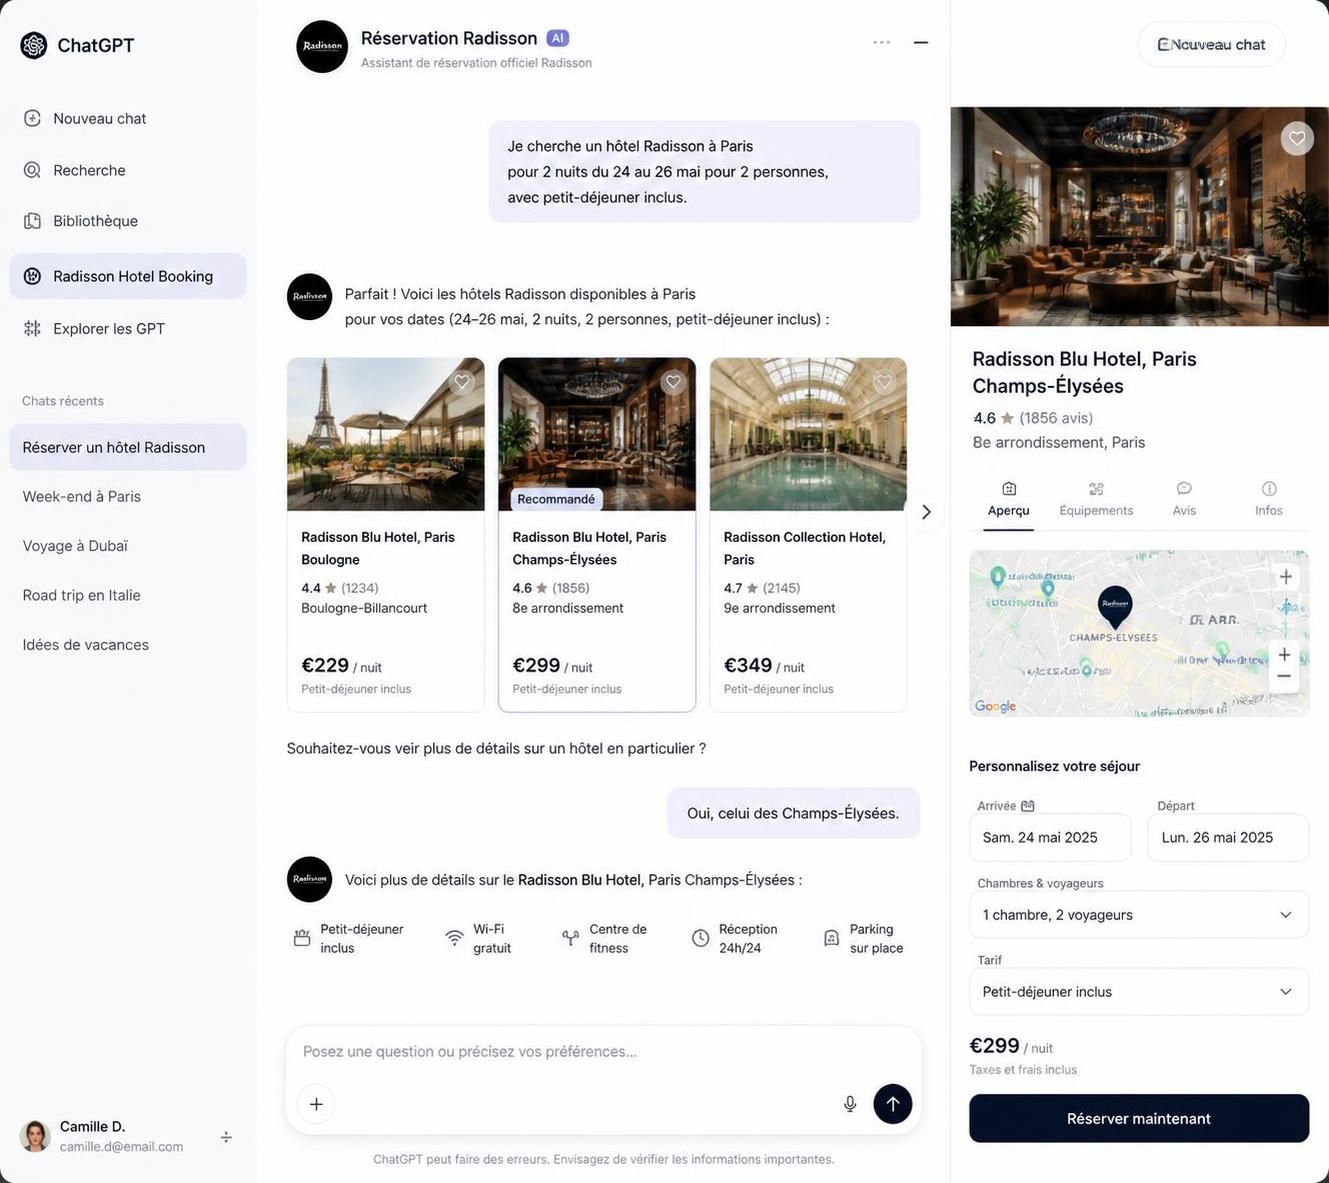1329x1183 pixels.
Task: Zoom in on the map with the plus button
Action: pyautogui.click(x=1284, y=654)
